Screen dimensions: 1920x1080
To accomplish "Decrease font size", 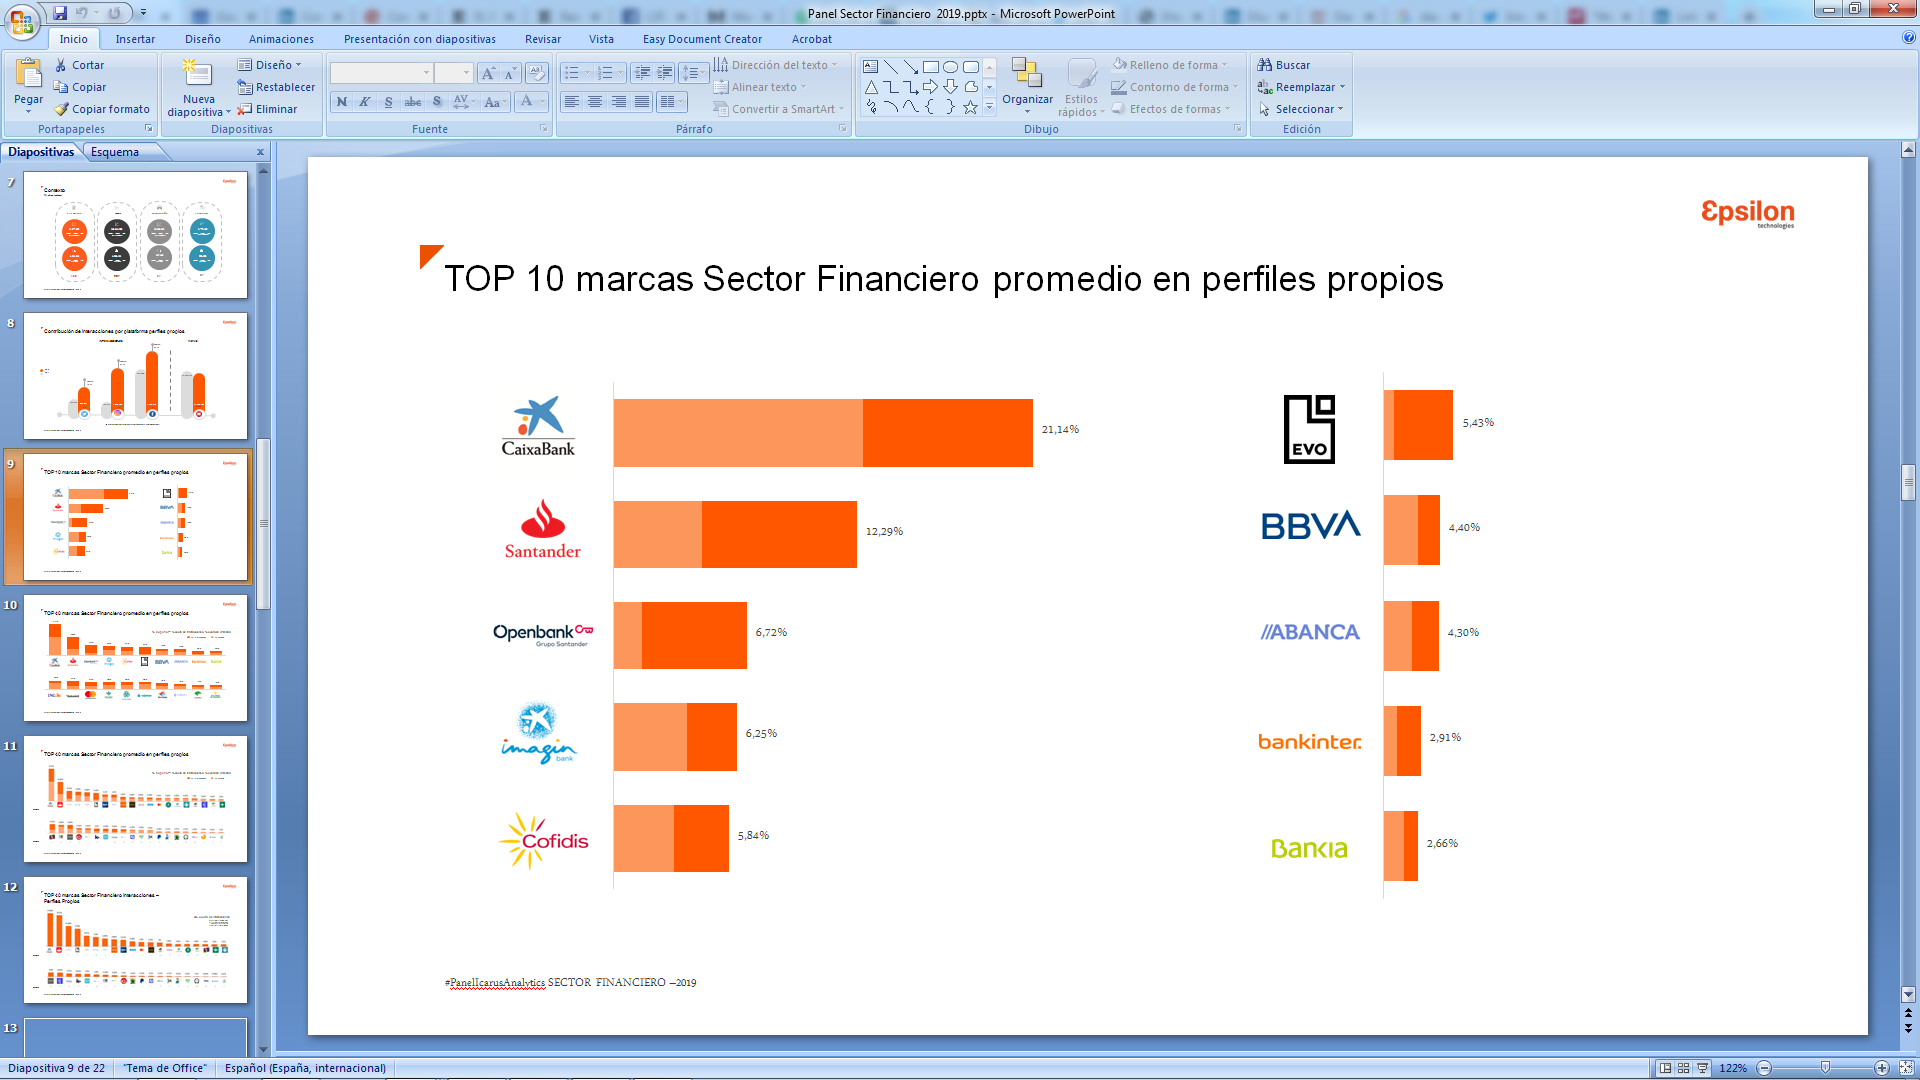I will 509,73.
